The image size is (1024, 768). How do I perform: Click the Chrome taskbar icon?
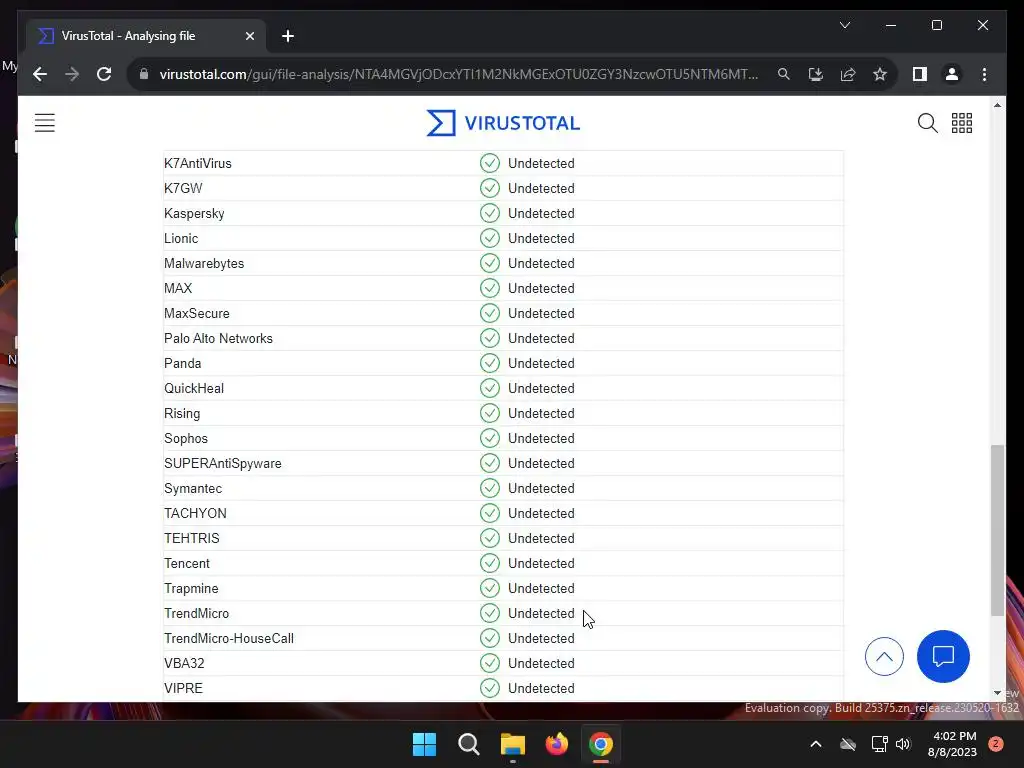601,744
